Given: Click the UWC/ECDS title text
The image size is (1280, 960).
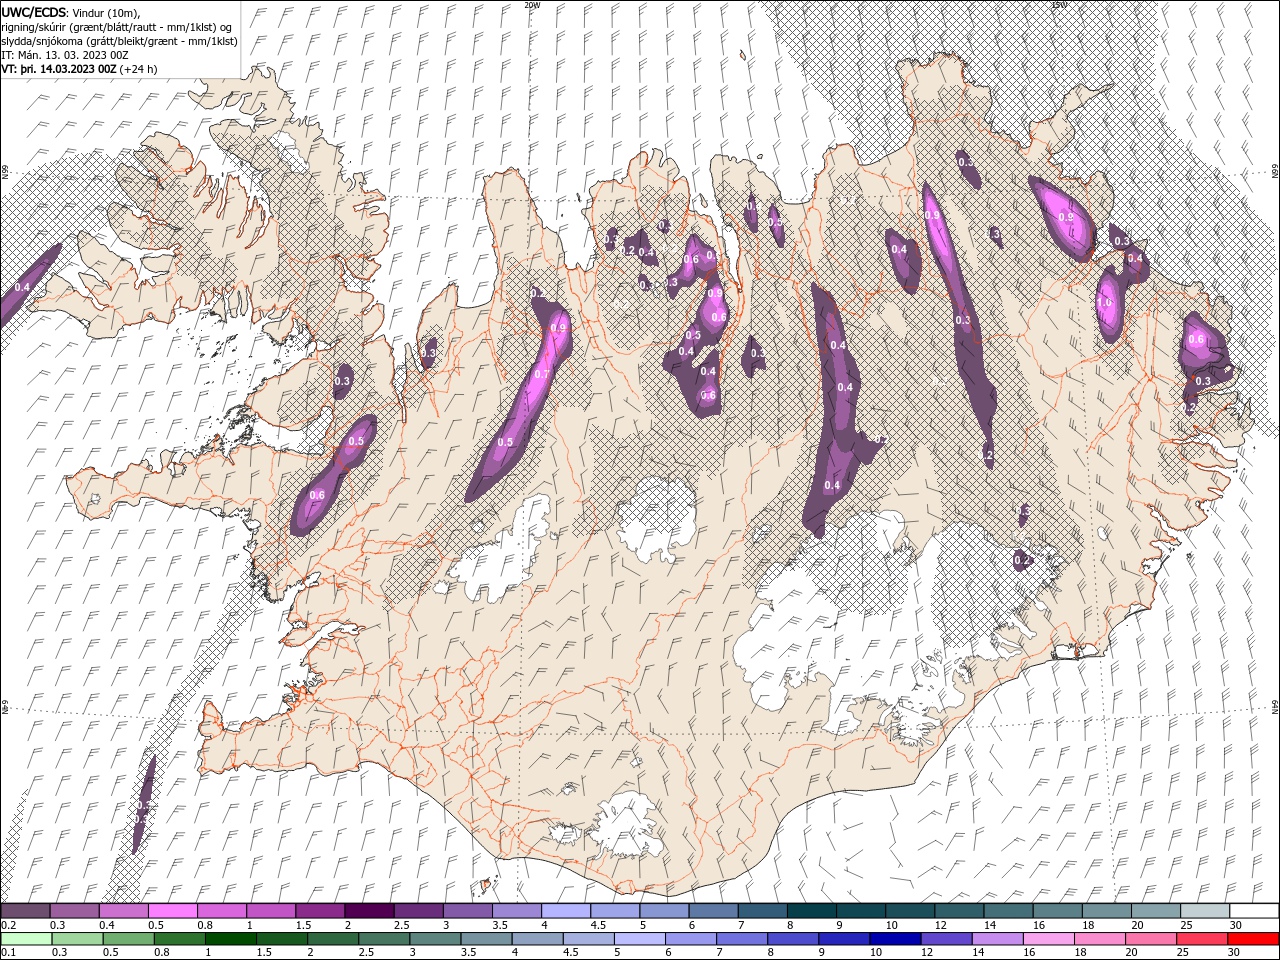Looking at the screenshot, I should coord(35,12).
